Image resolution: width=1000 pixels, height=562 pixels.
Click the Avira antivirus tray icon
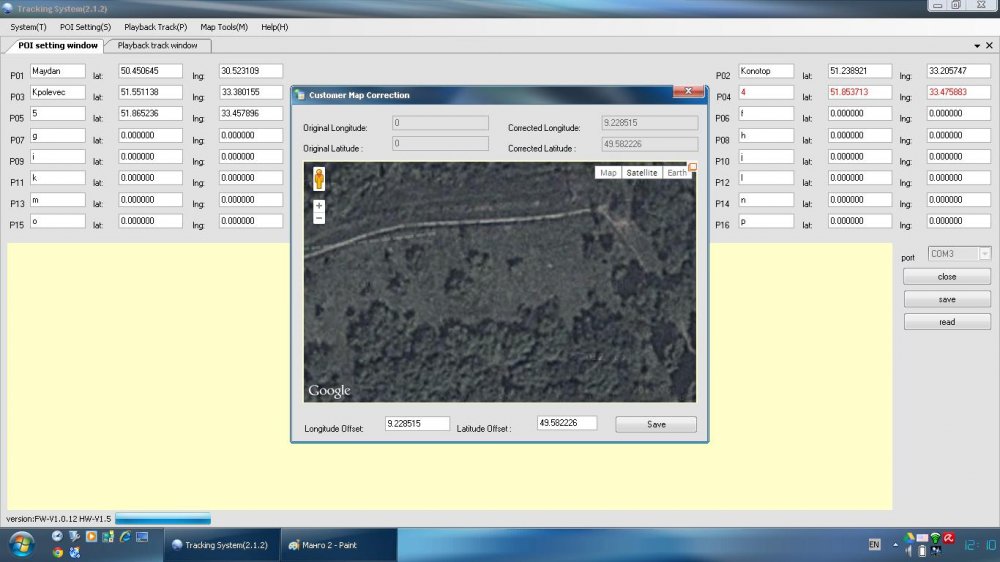[947, 537]
